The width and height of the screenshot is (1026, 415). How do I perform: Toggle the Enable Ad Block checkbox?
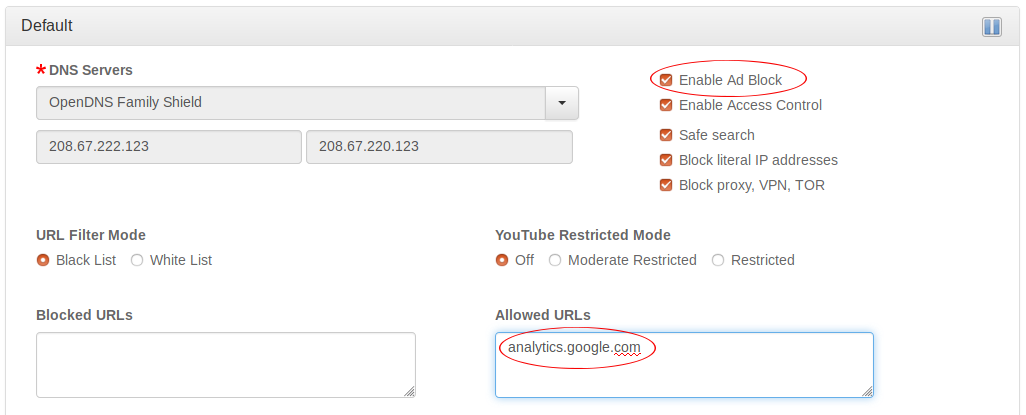pyautogui.click(x=666, y=80)
